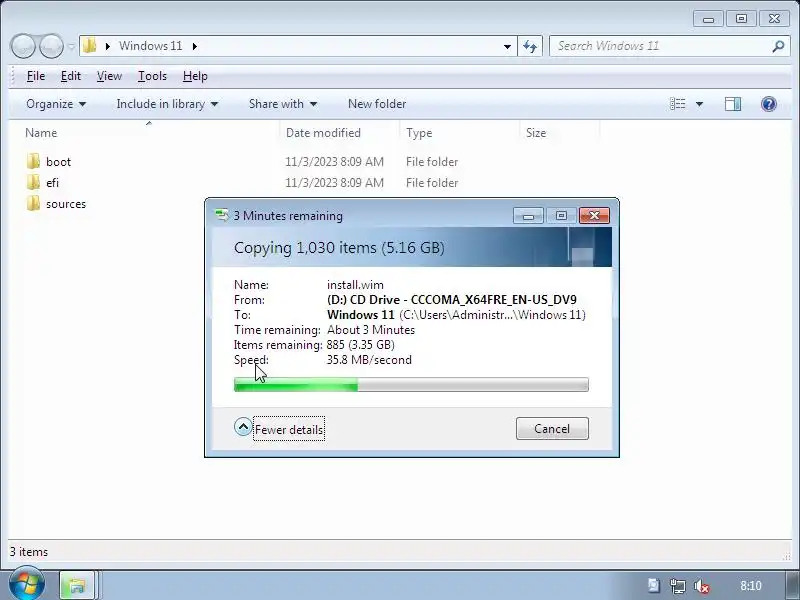Cancel the file copy
The width and height of the screenshot is (800, 600).
click(552, 429)
